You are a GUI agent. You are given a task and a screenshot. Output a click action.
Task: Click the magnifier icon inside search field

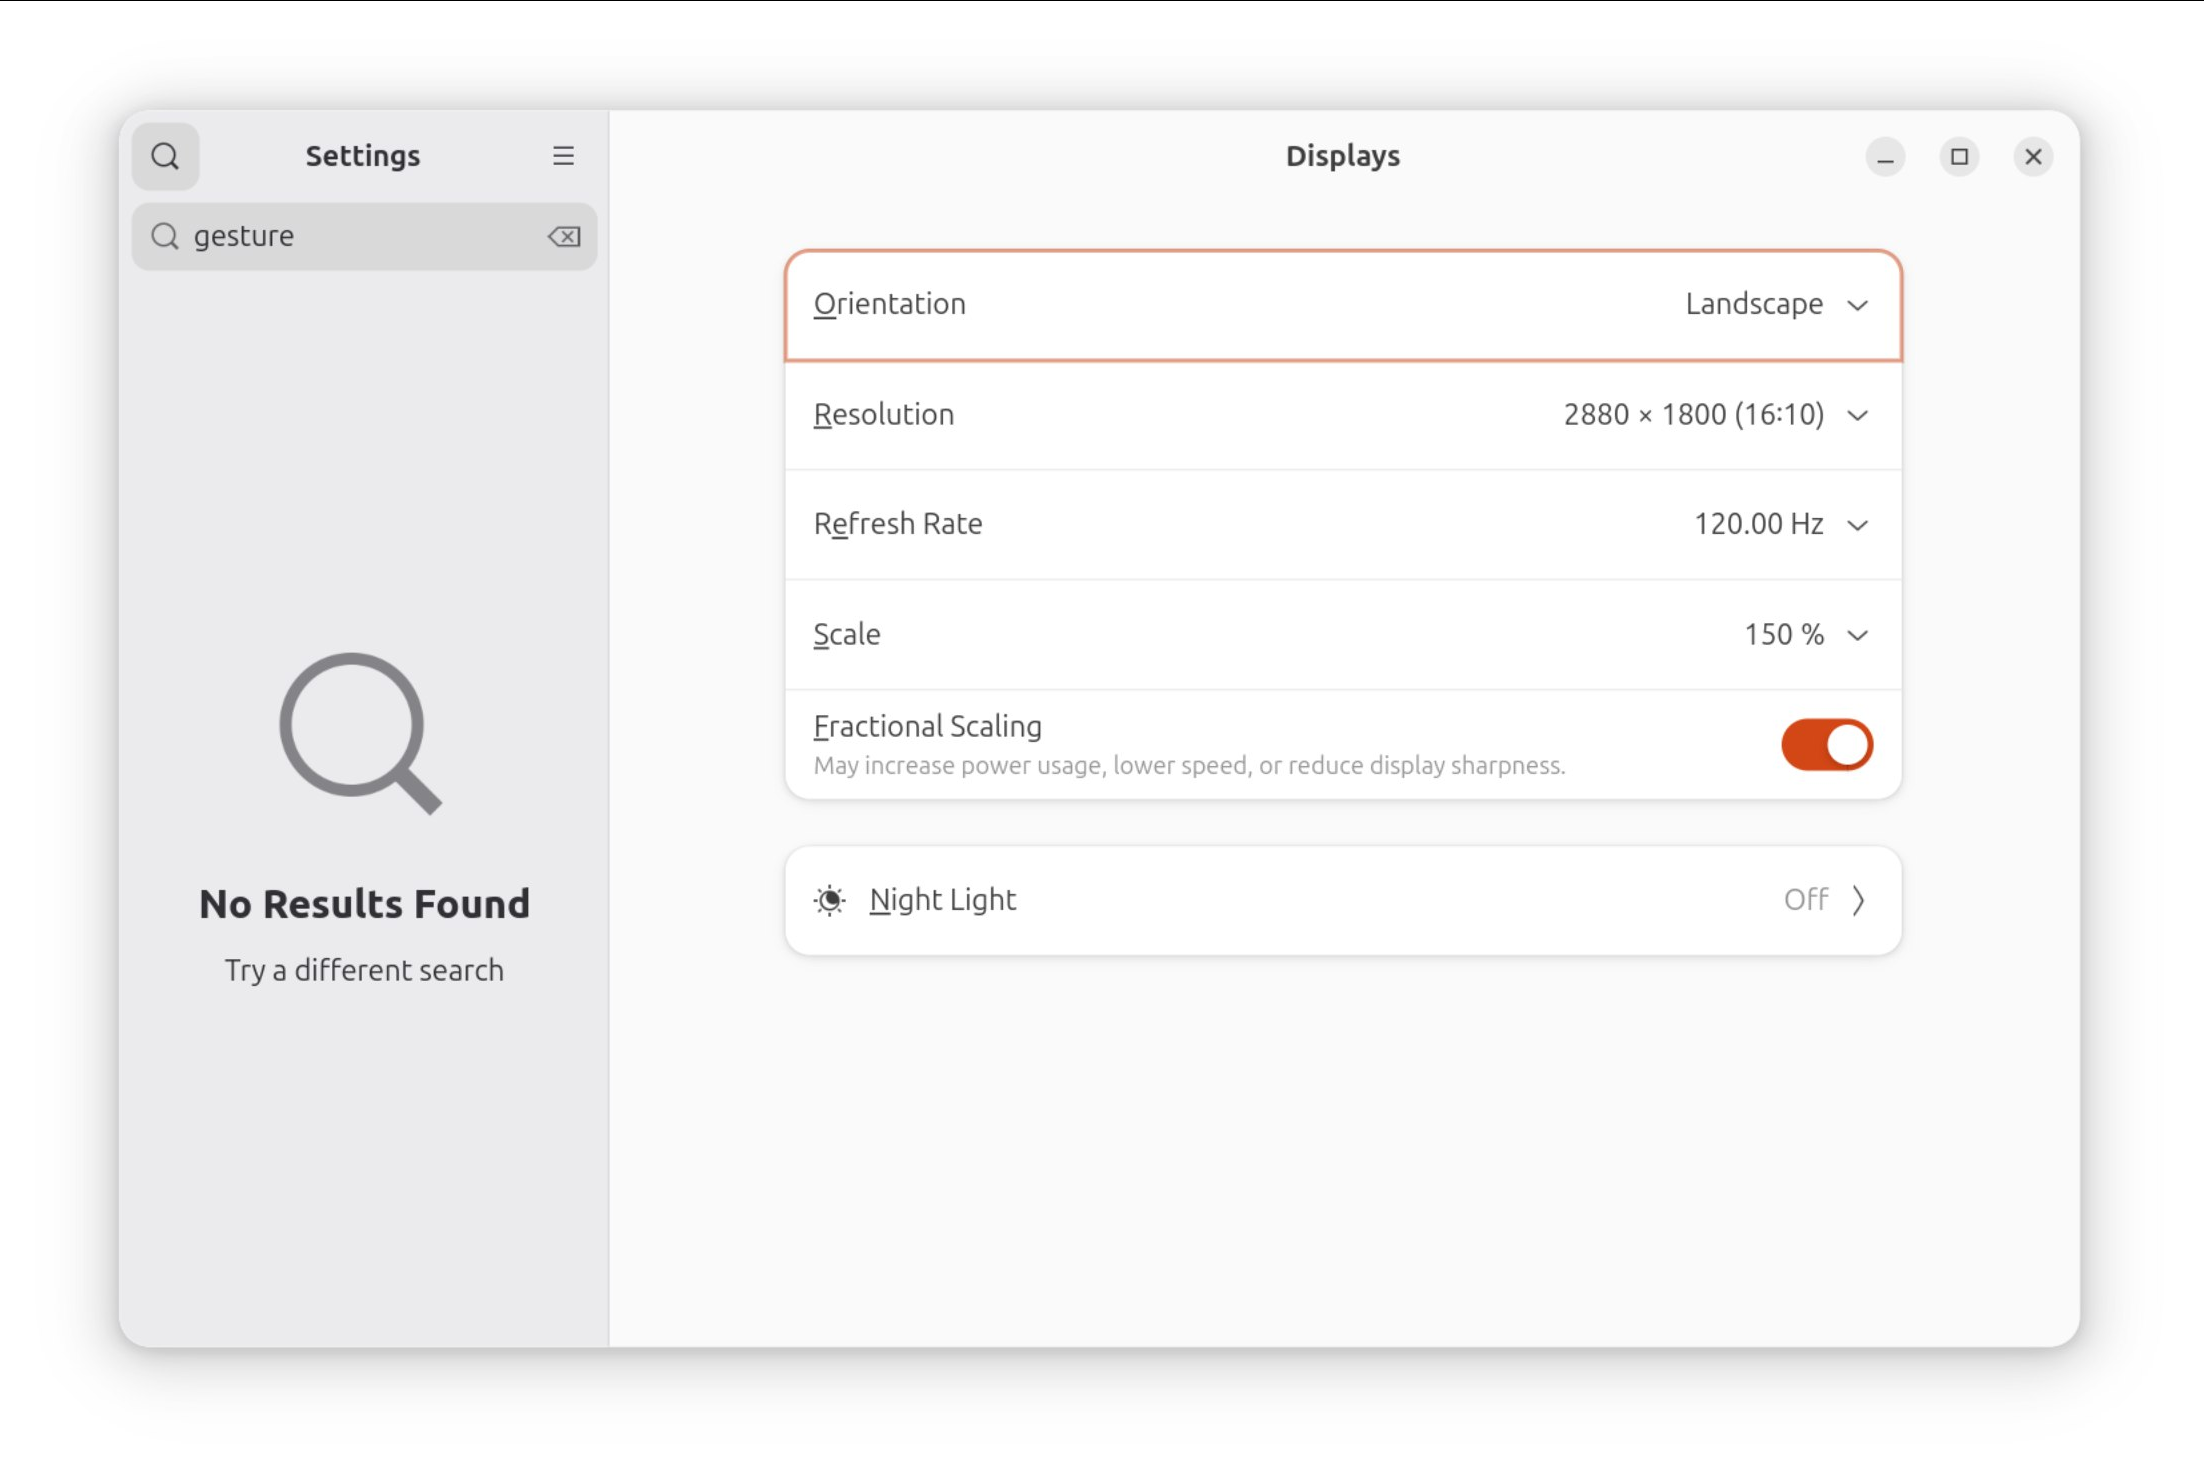coord(164,236)
